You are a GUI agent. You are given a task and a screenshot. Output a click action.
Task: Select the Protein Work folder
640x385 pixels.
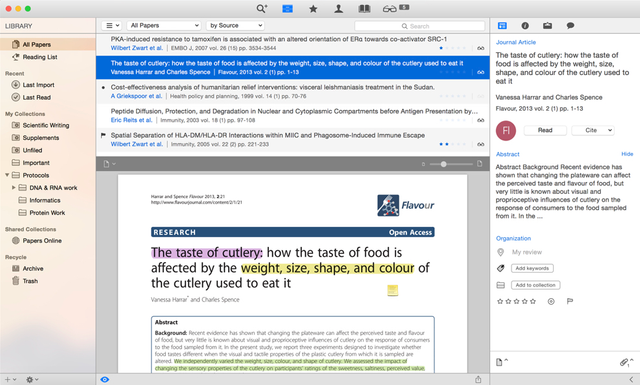click(48, 213)
